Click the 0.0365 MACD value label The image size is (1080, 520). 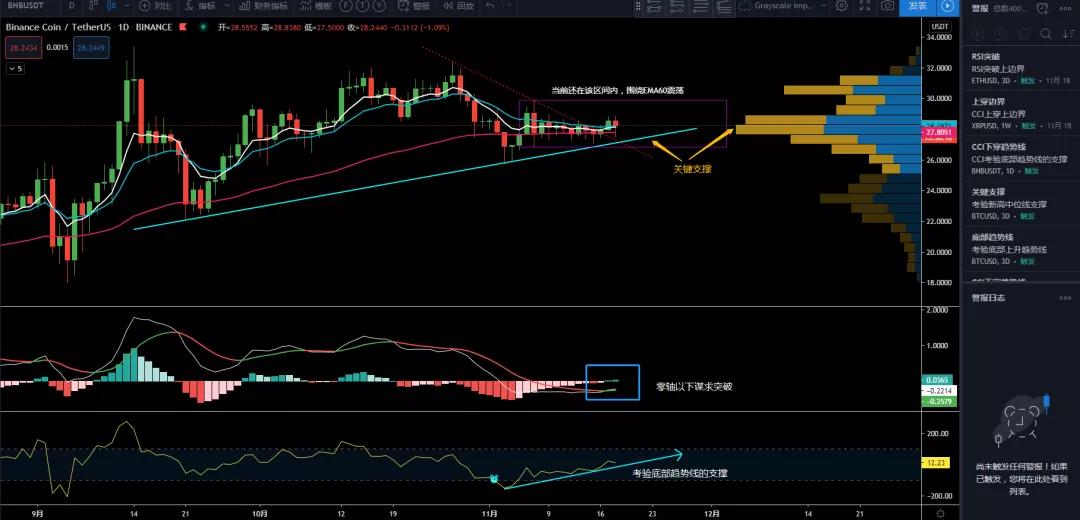(x=938, y=379)
